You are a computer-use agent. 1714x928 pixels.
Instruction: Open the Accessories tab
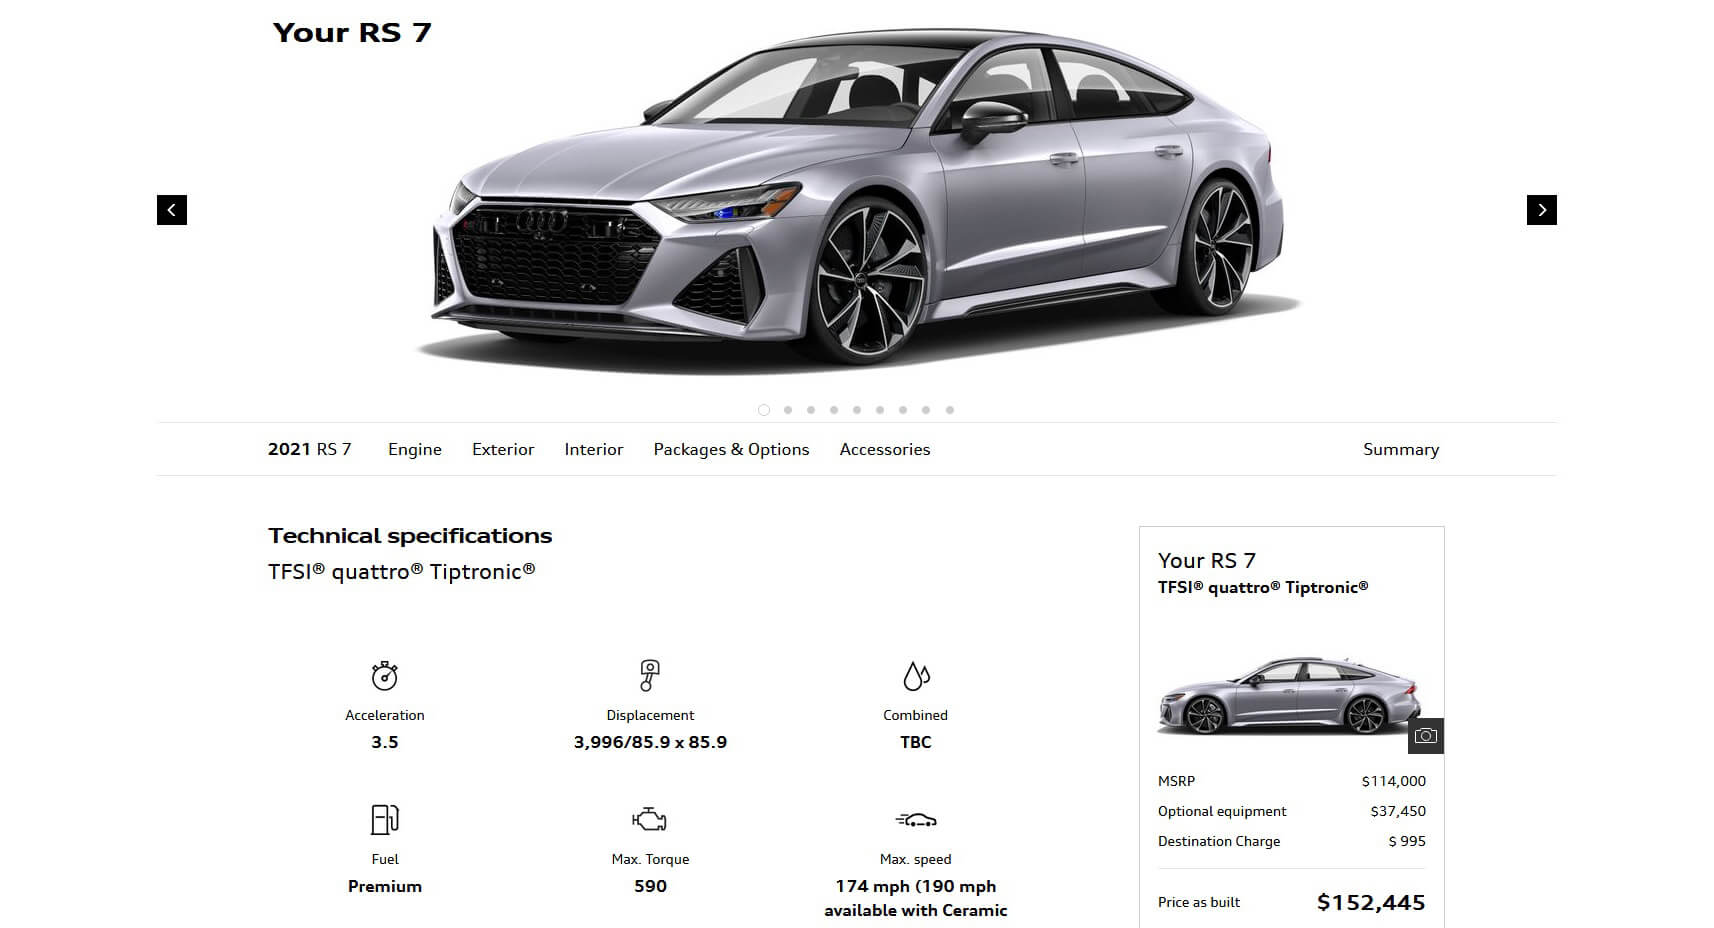(885, 450)
